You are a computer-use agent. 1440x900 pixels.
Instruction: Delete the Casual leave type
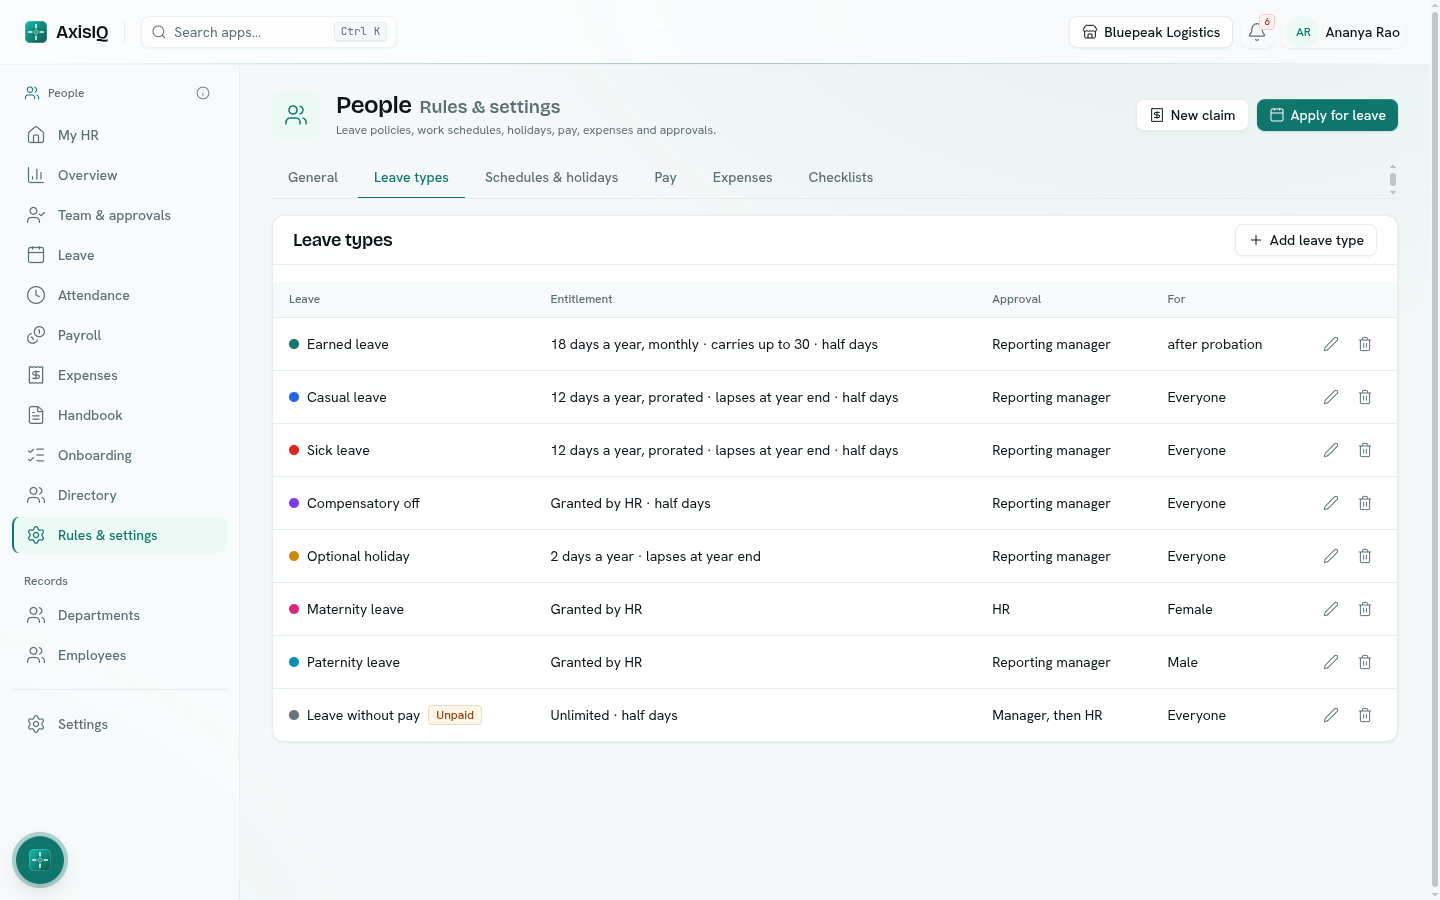1365,397
